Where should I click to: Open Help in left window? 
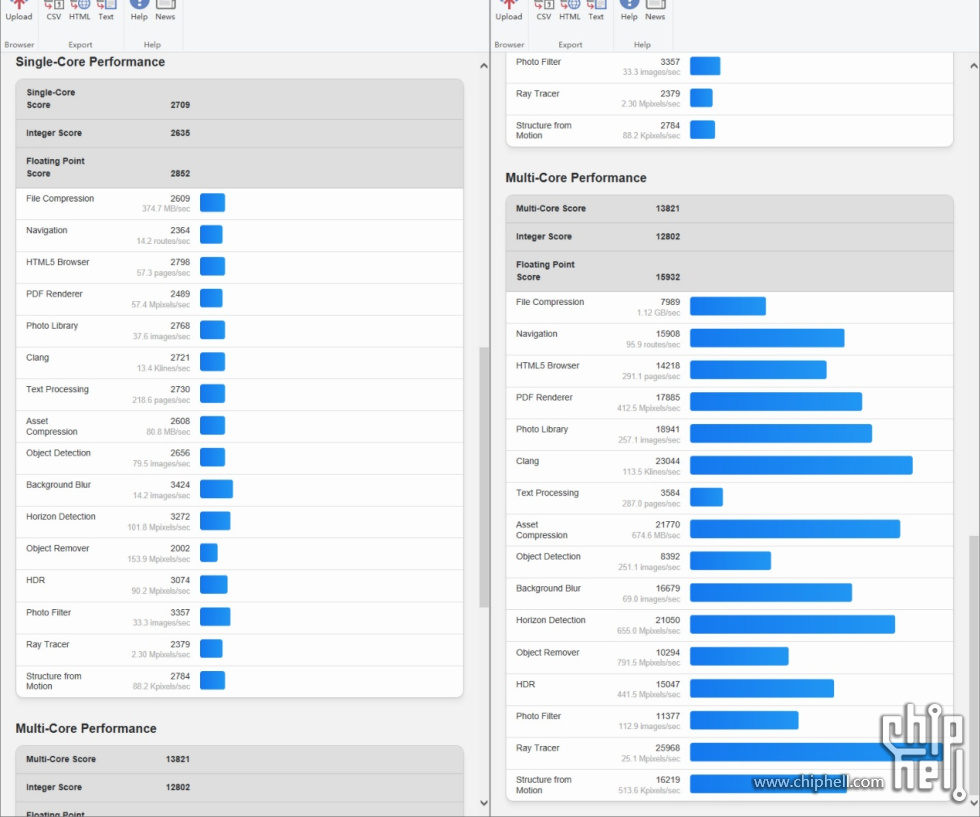[x=139, y=9]
